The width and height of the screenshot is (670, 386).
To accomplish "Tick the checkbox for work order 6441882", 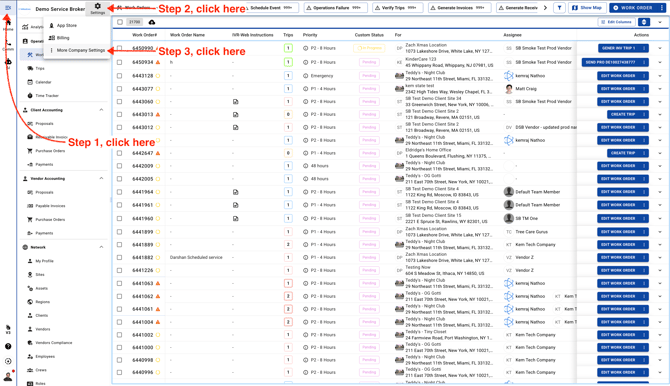I will 120,257.
